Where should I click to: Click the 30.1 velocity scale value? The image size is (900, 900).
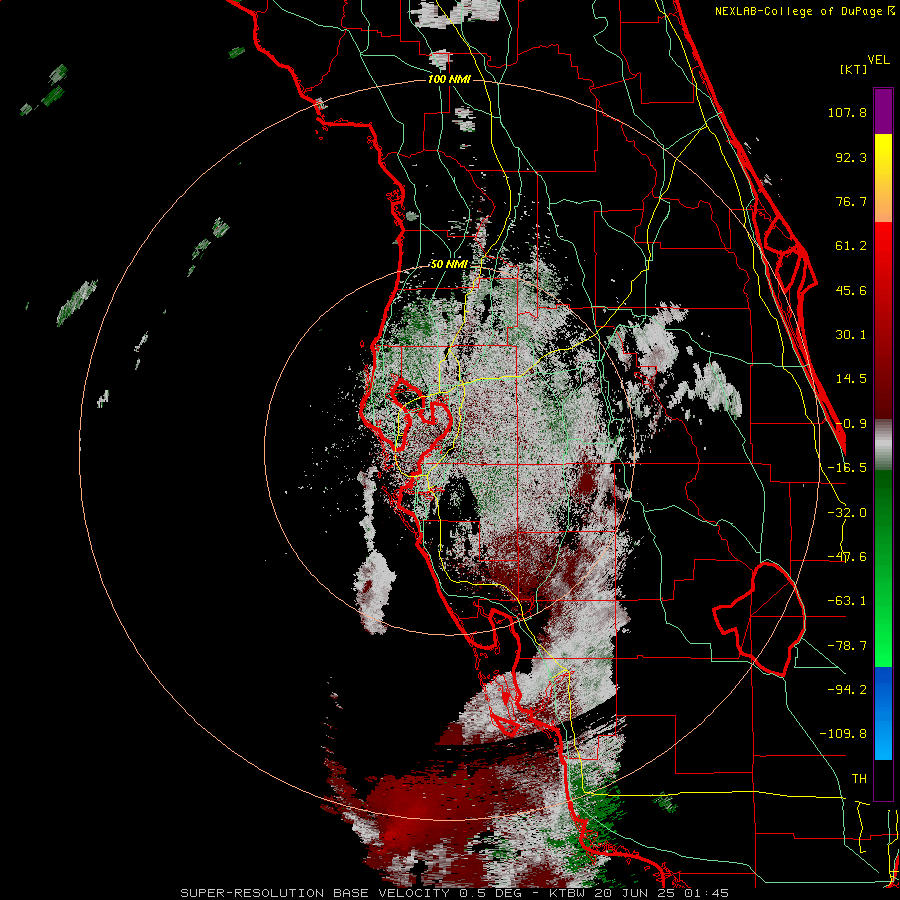[x=851, y=335]
